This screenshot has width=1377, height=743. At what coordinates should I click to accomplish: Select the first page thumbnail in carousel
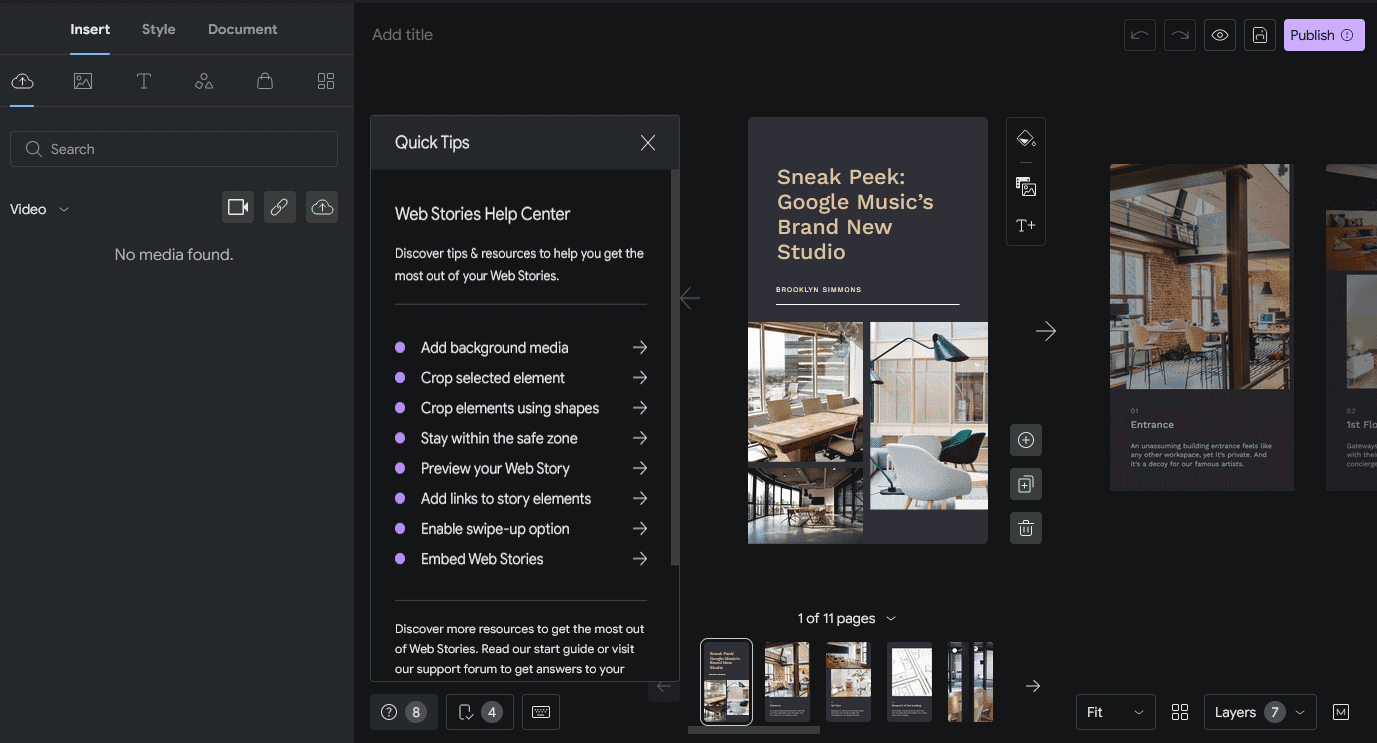727,682
